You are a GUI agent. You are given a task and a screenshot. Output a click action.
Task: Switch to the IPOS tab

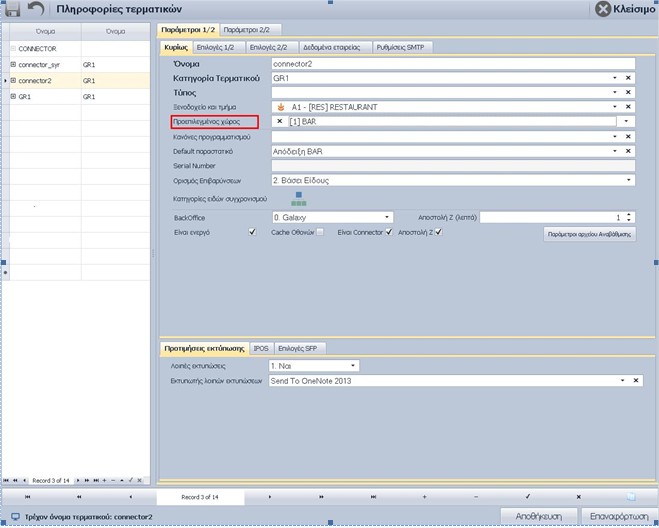point(261,348)
